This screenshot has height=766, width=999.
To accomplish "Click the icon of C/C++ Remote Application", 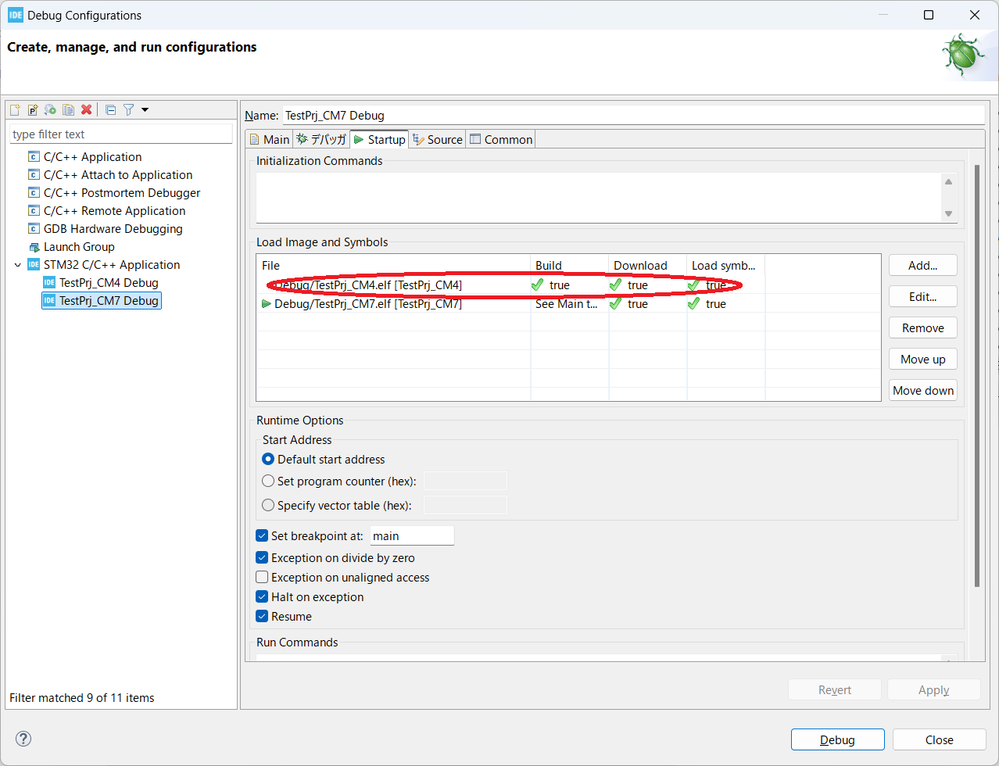I will point(34,211).
